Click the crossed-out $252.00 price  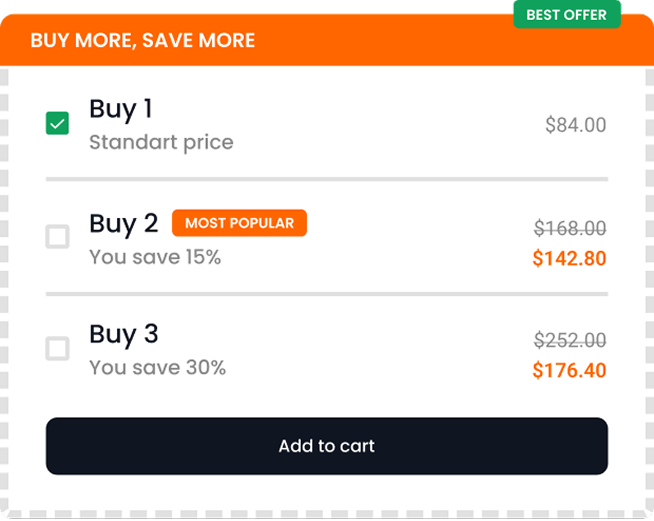tap(570, 340)
